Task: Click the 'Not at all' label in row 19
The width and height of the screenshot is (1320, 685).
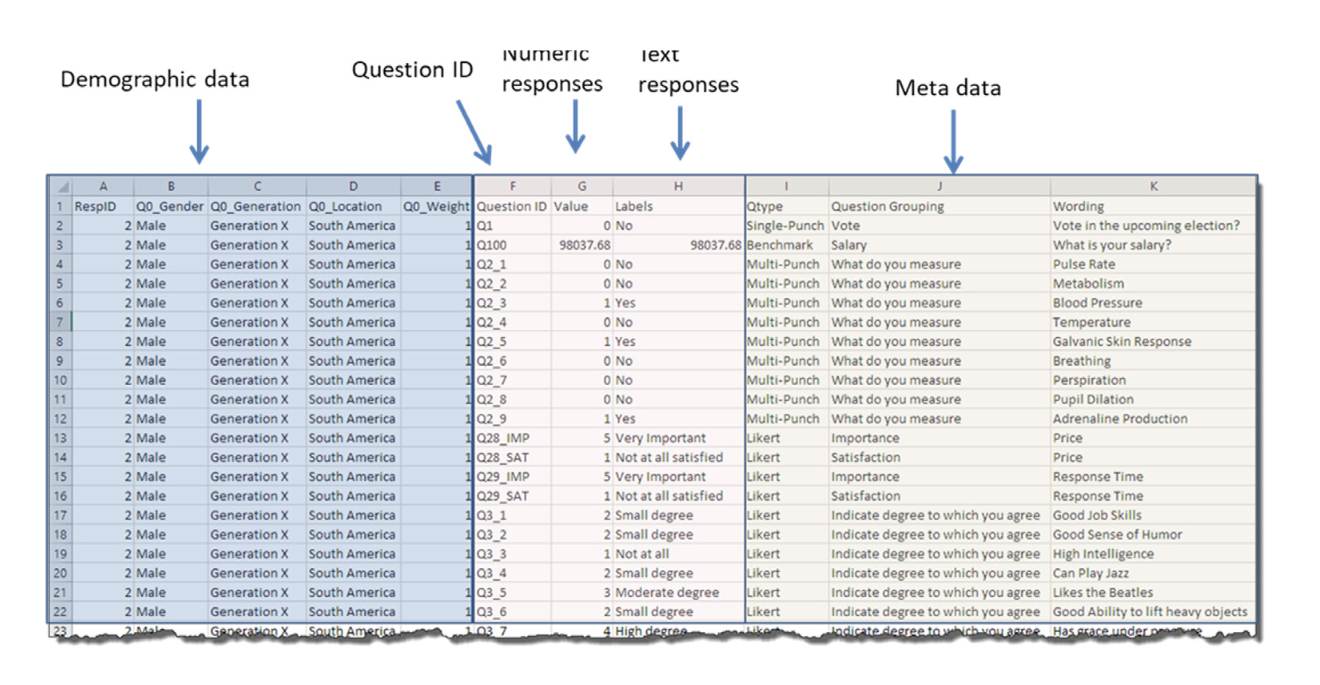Action: [x=678, y=554]
